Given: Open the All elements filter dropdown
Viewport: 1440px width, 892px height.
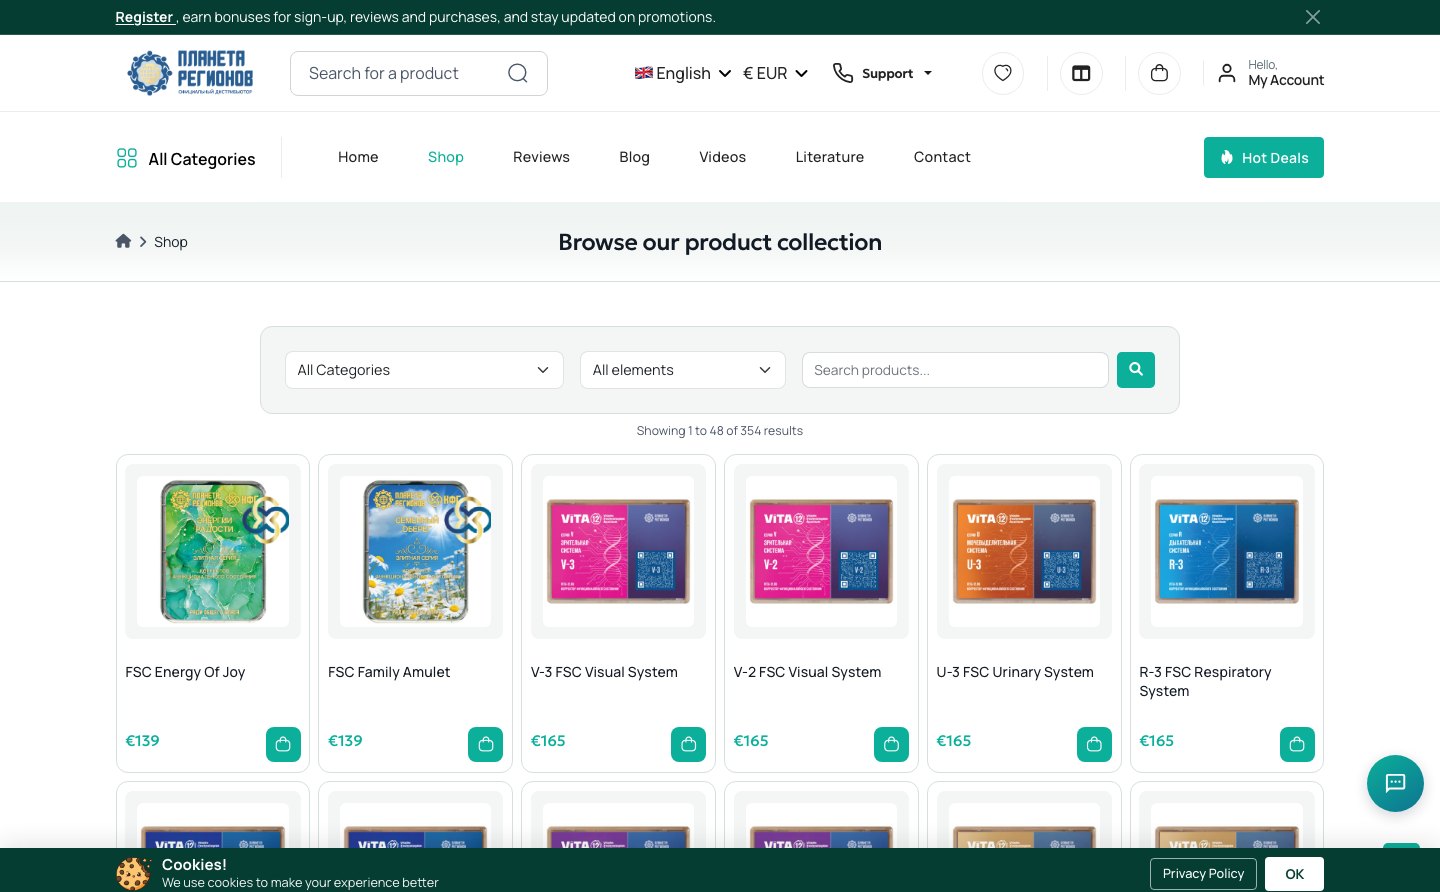Looking at the screenshot, I should coord(683,370).
